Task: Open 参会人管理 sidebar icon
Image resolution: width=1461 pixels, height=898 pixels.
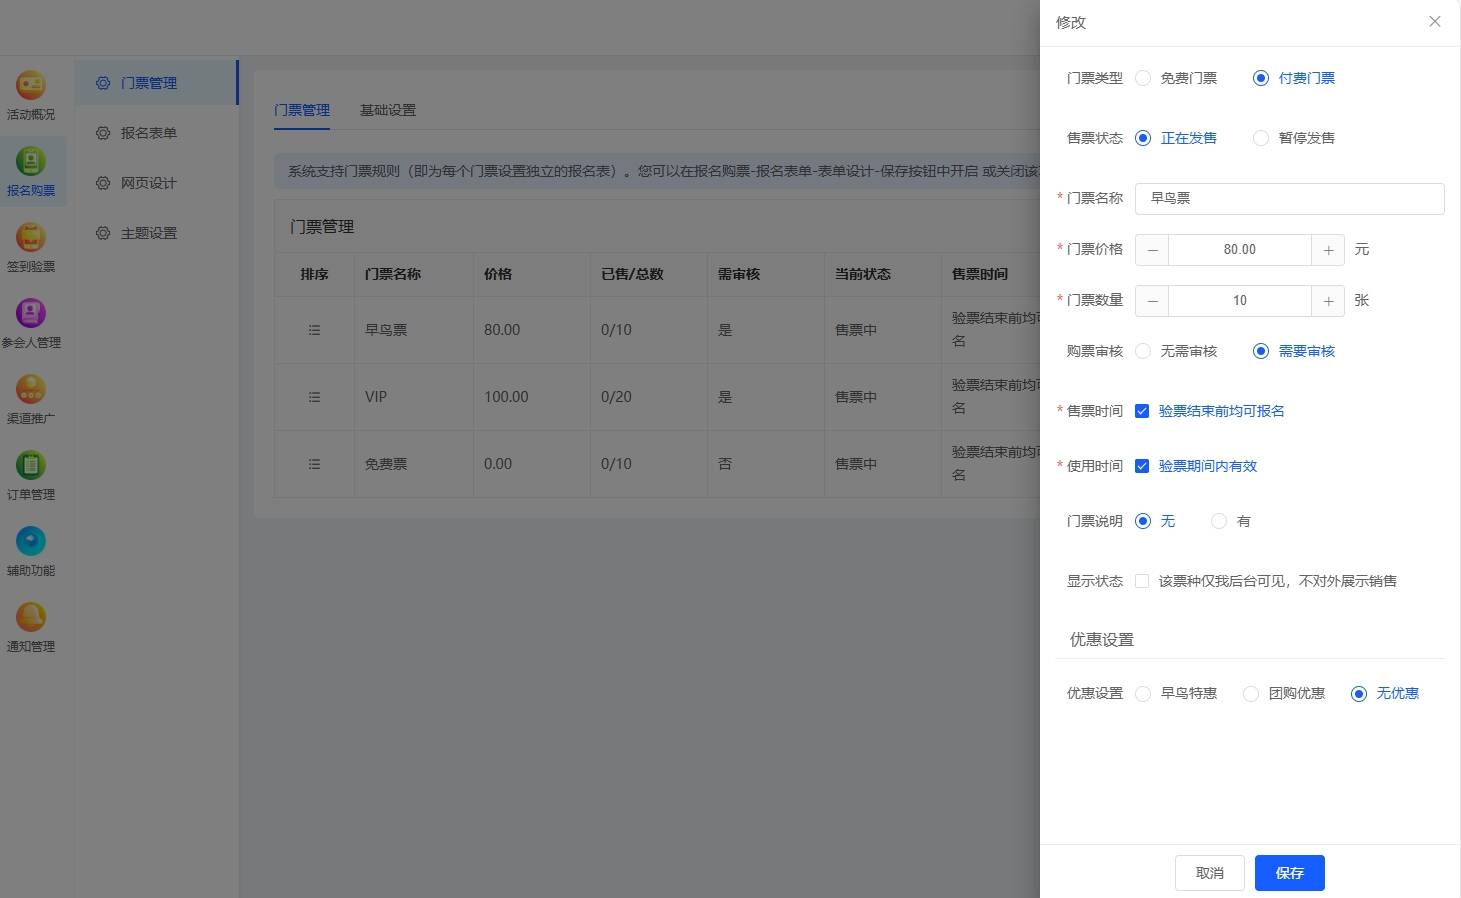Action: tap(31, 313)
